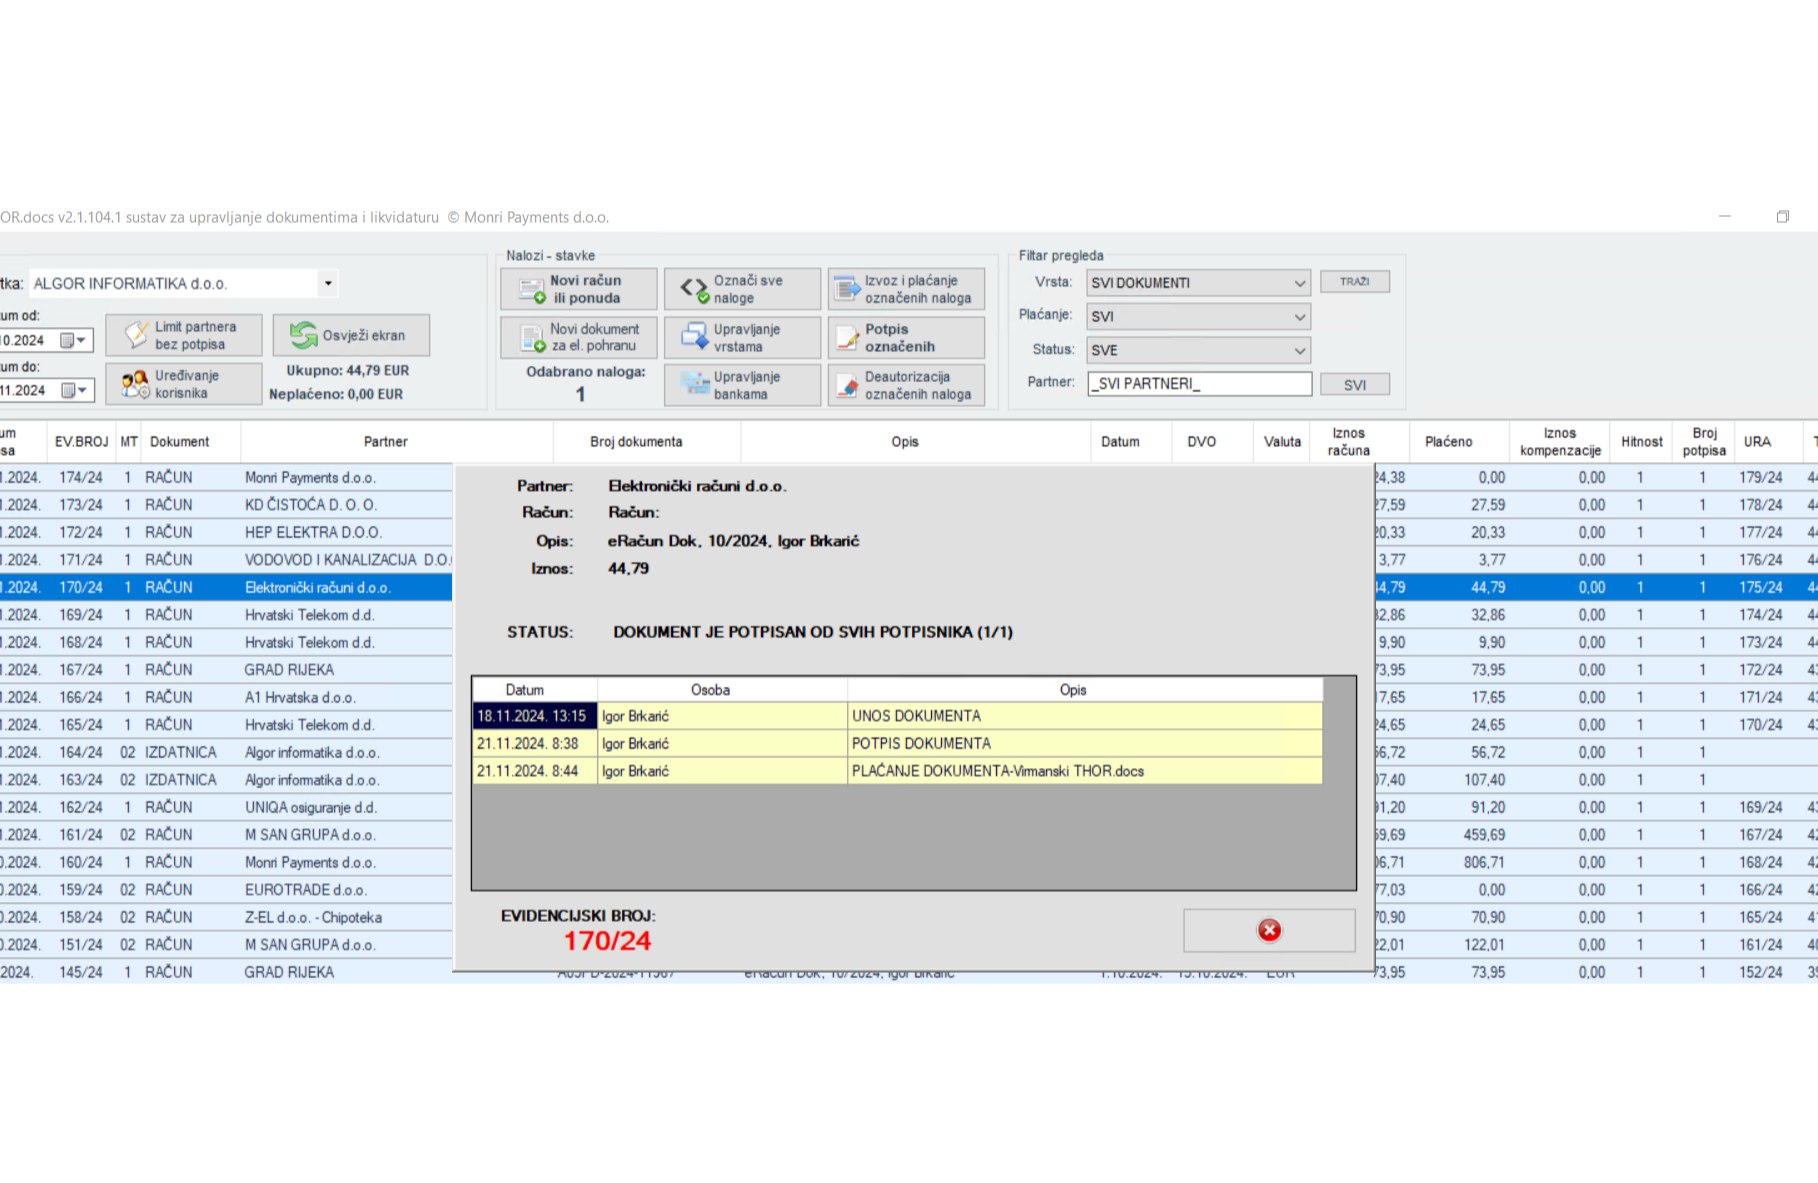This screenshot has width=1818, height=1183.
Task: Click Limit partnera bez potpisa
Action: click(184, 336)
